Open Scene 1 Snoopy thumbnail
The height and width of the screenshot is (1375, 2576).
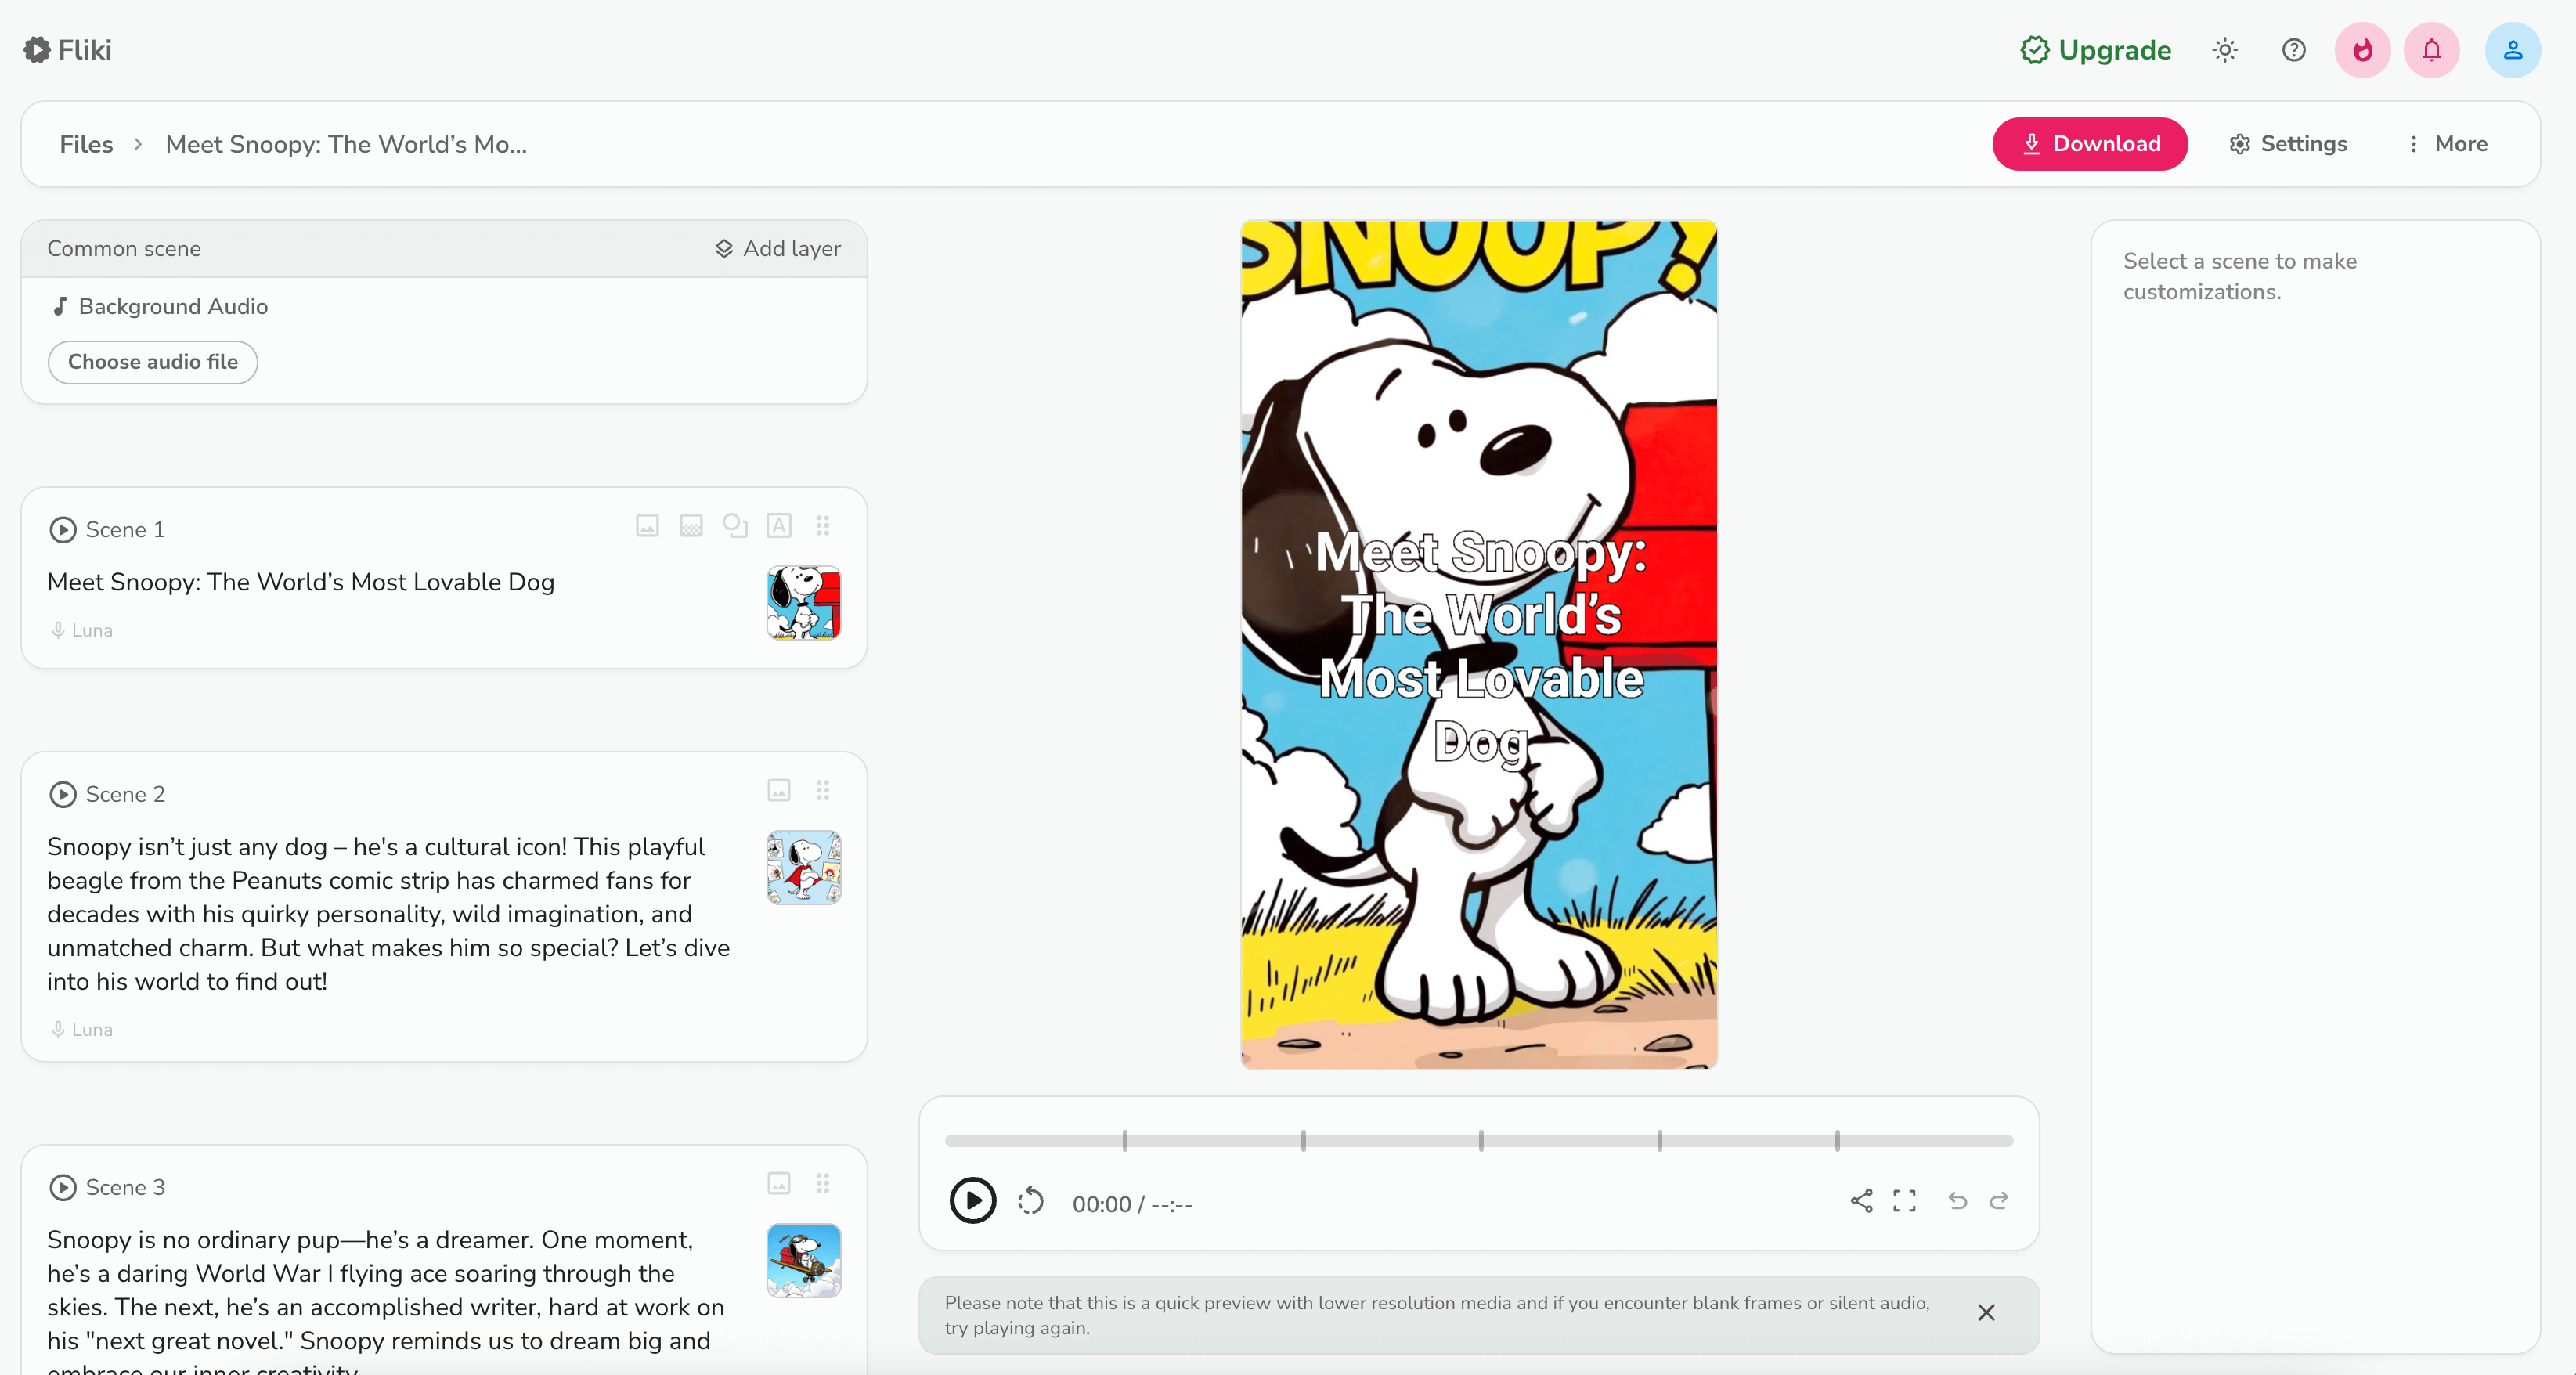pyautogui.click(x=804, y=603)
